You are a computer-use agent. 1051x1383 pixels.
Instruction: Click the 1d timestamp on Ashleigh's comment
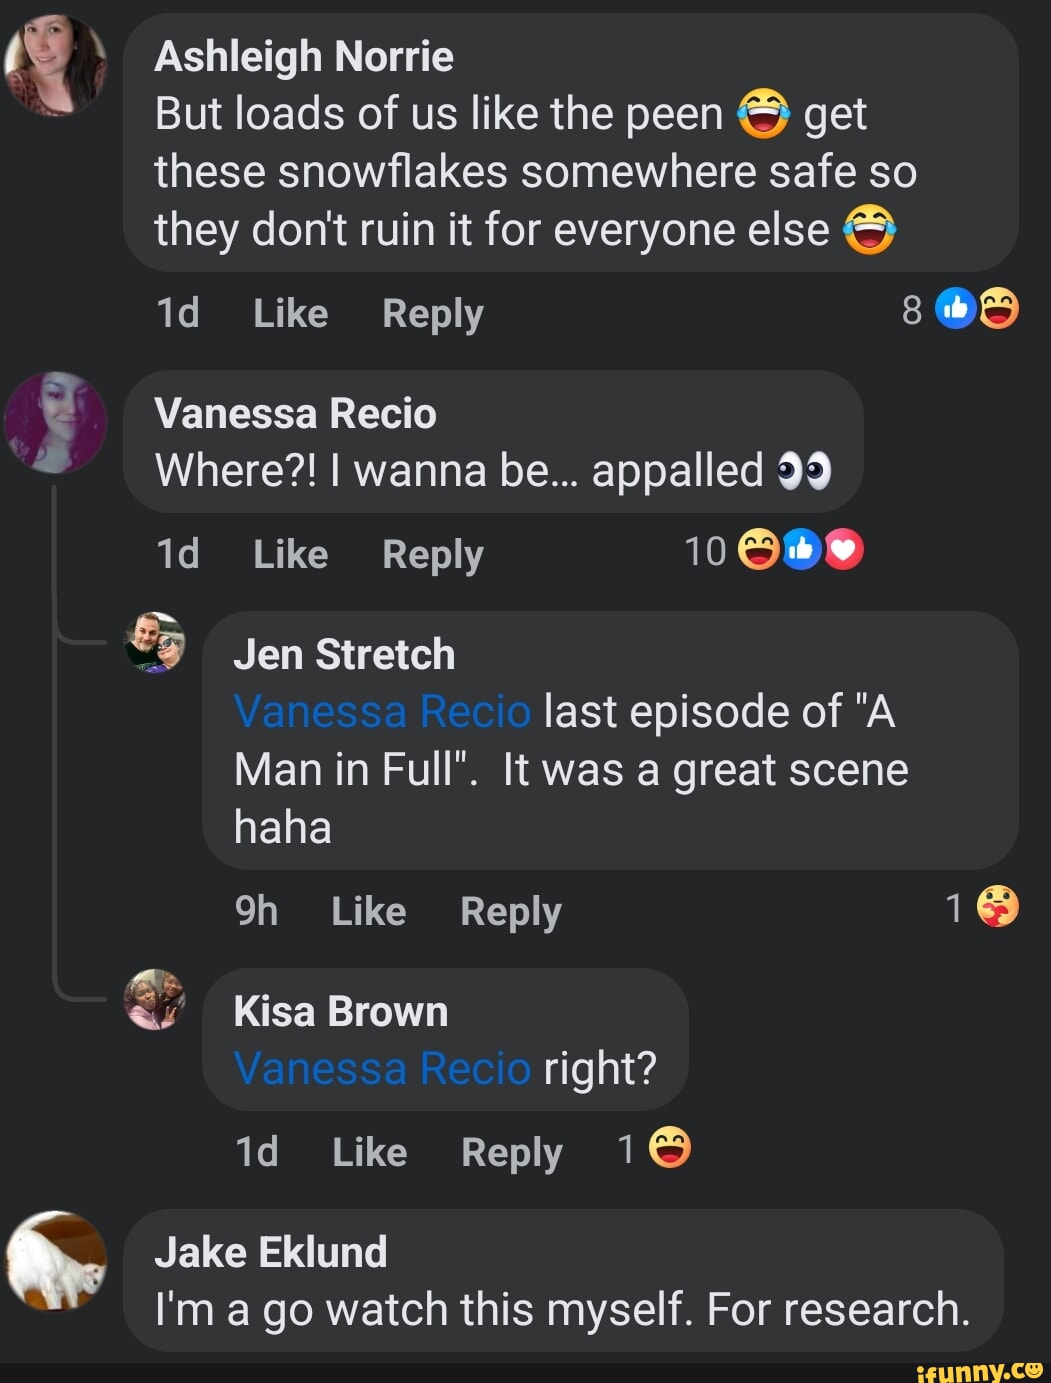(176, 313)
